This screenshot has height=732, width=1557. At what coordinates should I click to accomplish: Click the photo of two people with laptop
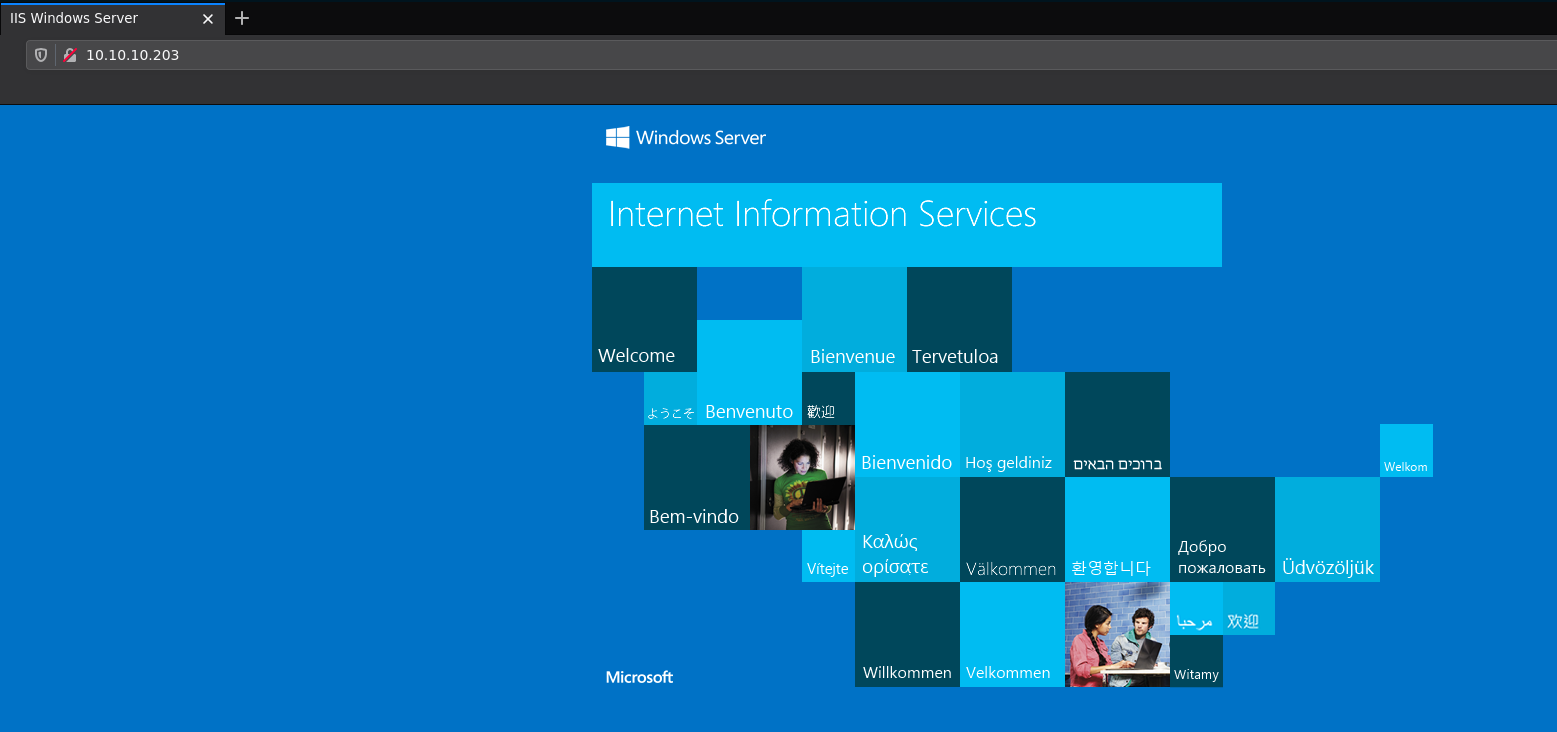coord(1117,634)
